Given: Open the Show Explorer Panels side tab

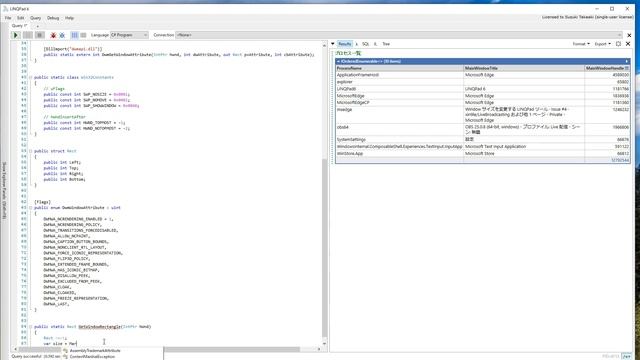Looking at the screenshot, I should click(x=4, y=191).
